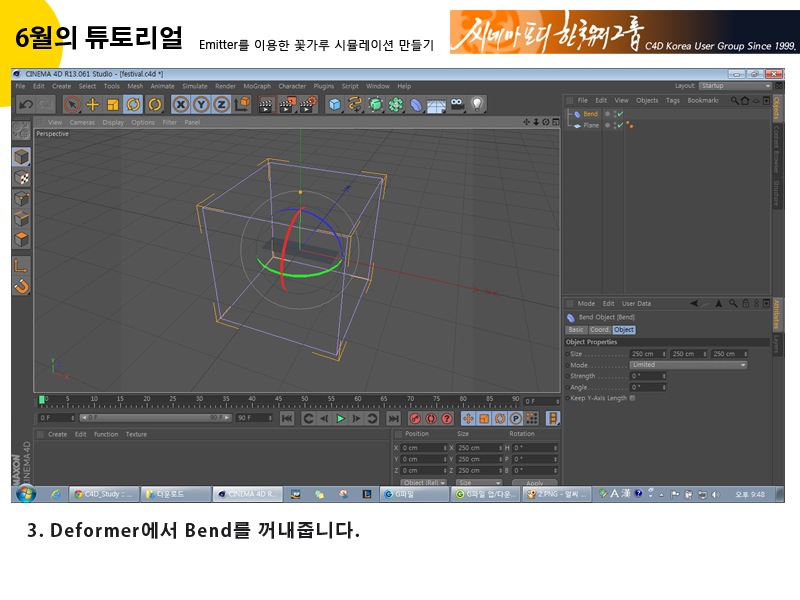Select the Live Selection tool
The height and width of the screenshot is (600, 800).
coord(72,105)
